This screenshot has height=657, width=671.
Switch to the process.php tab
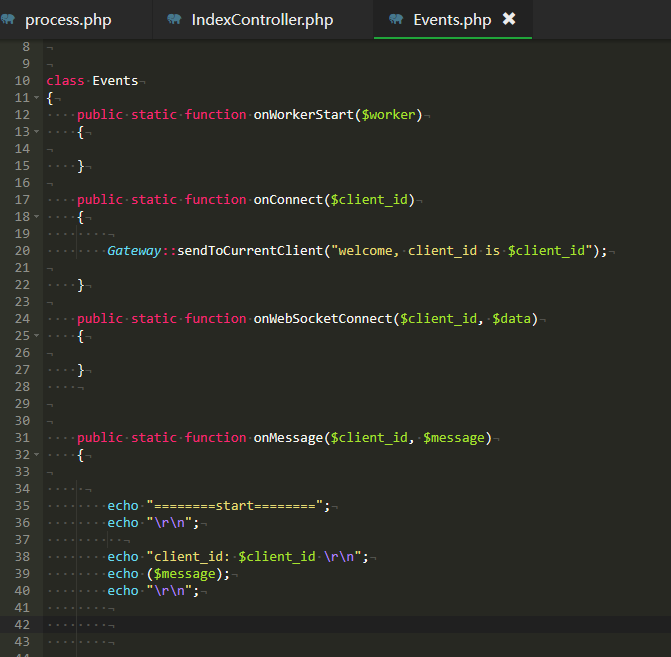point(68,20)
